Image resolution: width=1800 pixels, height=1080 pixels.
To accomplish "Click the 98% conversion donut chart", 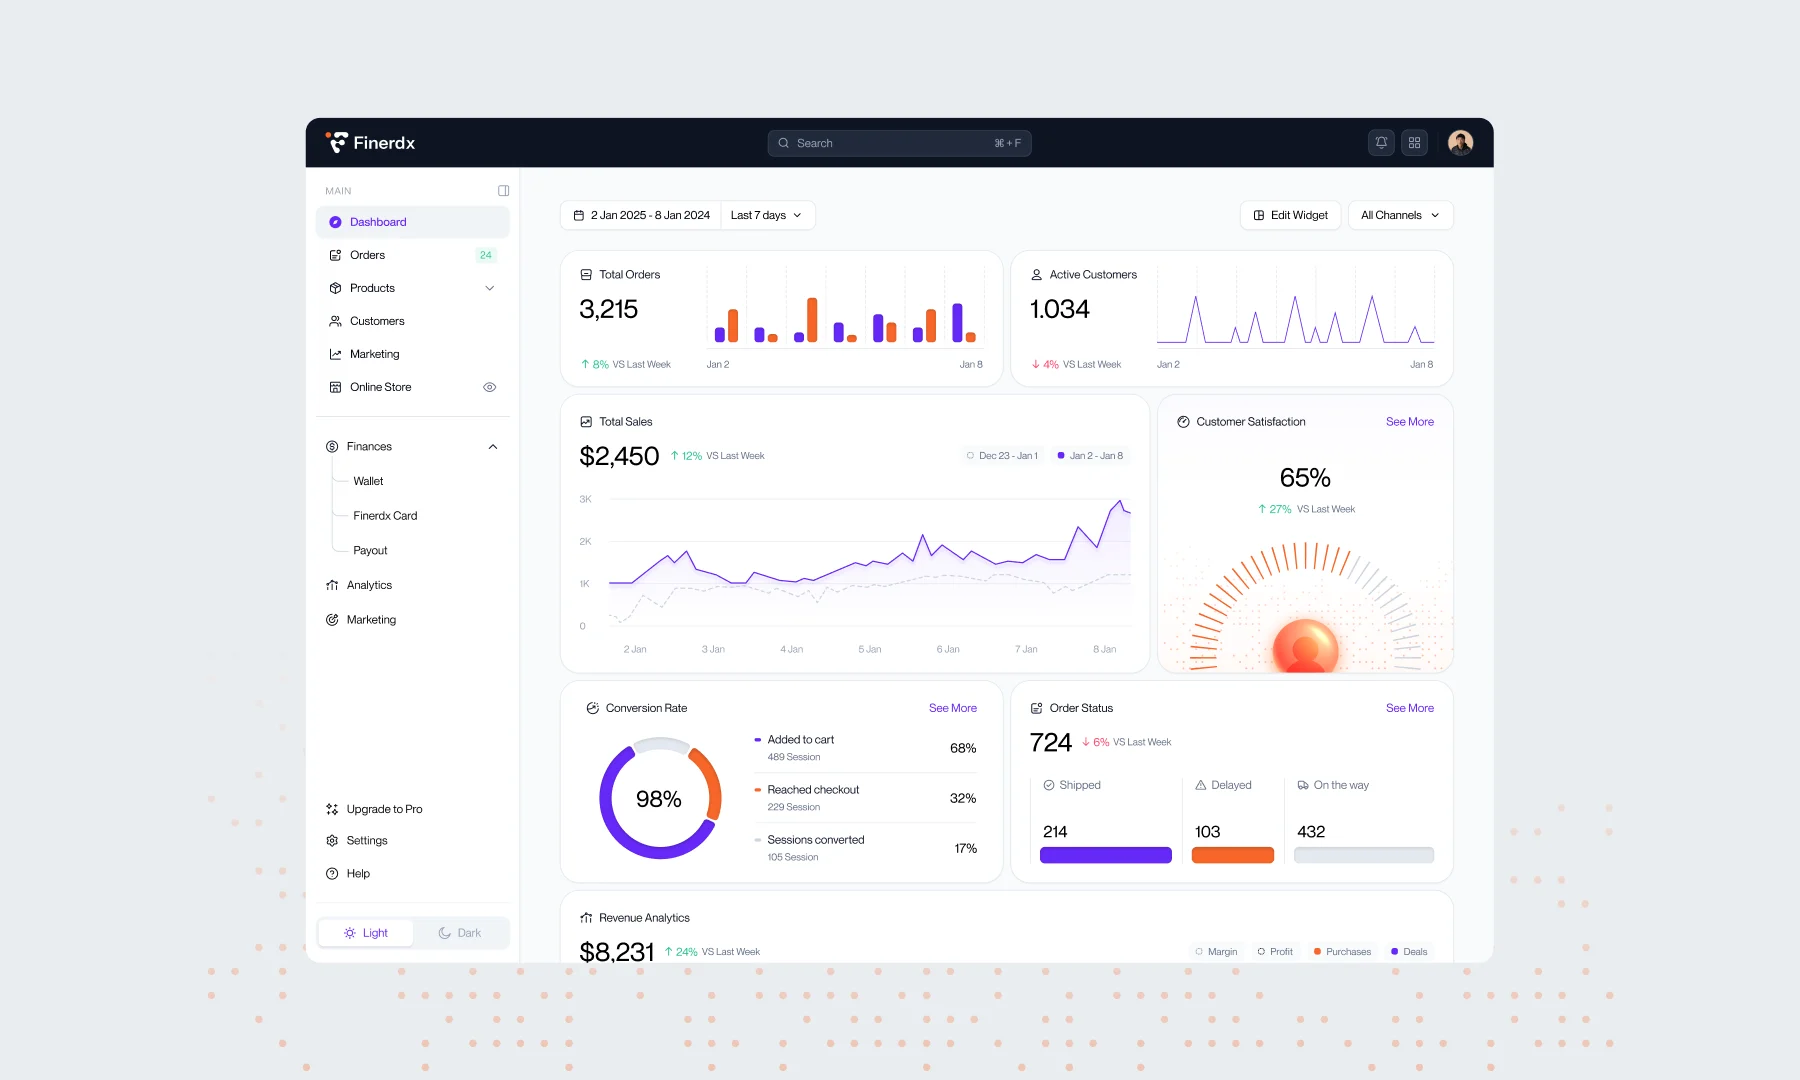I will tap(660, 798).
